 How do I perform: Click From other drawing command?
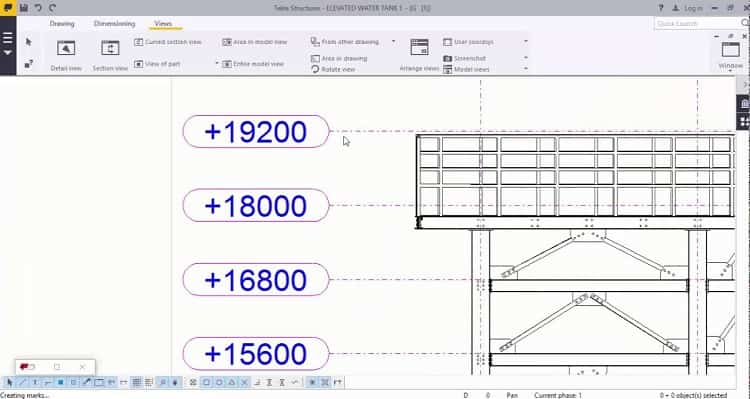click(345, 42)
